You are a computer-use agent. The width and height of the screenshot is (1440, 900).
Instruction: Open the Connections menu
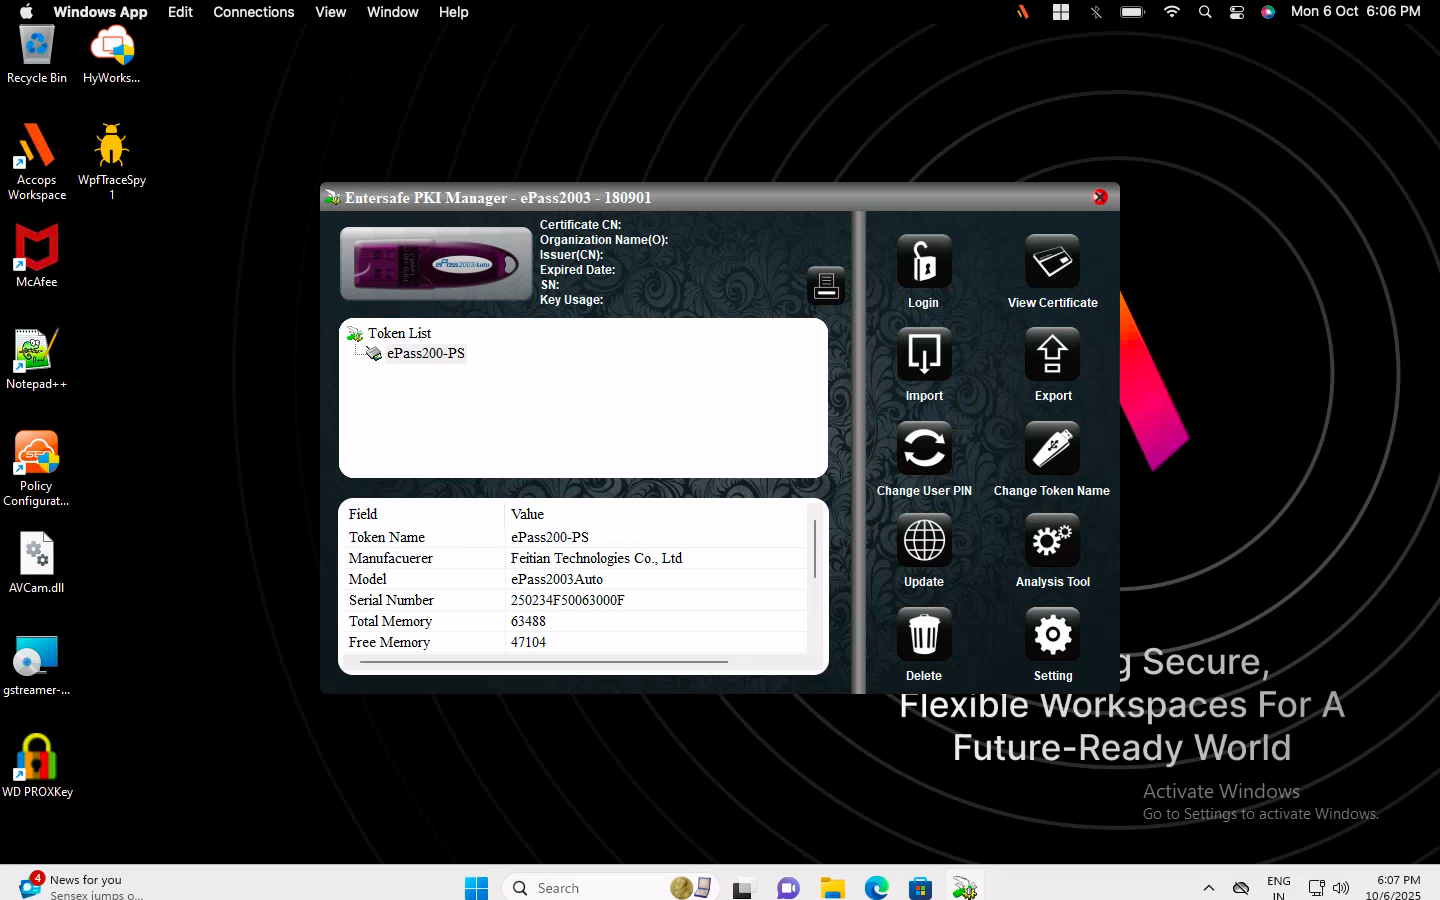(x=253, y=12)
